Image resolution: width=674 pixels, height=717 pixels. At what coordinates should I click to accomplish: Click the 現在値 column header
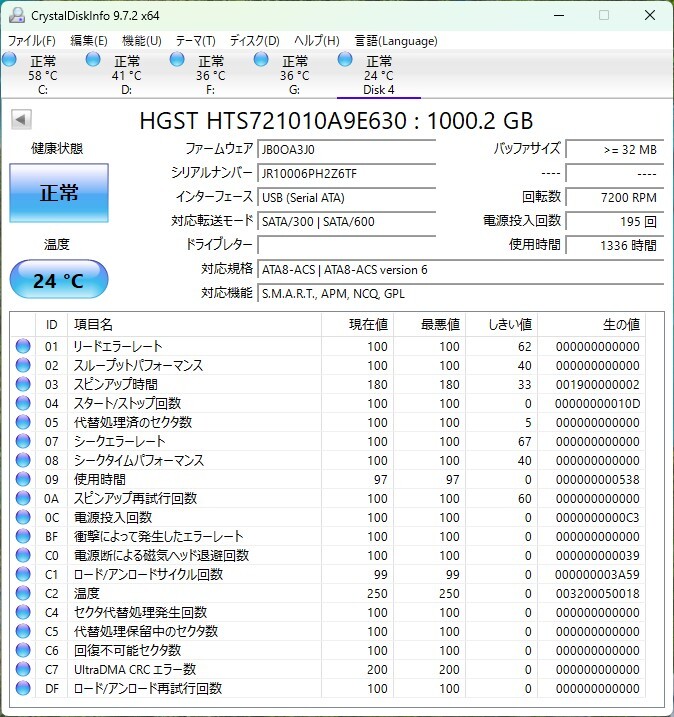coord(358,325)
